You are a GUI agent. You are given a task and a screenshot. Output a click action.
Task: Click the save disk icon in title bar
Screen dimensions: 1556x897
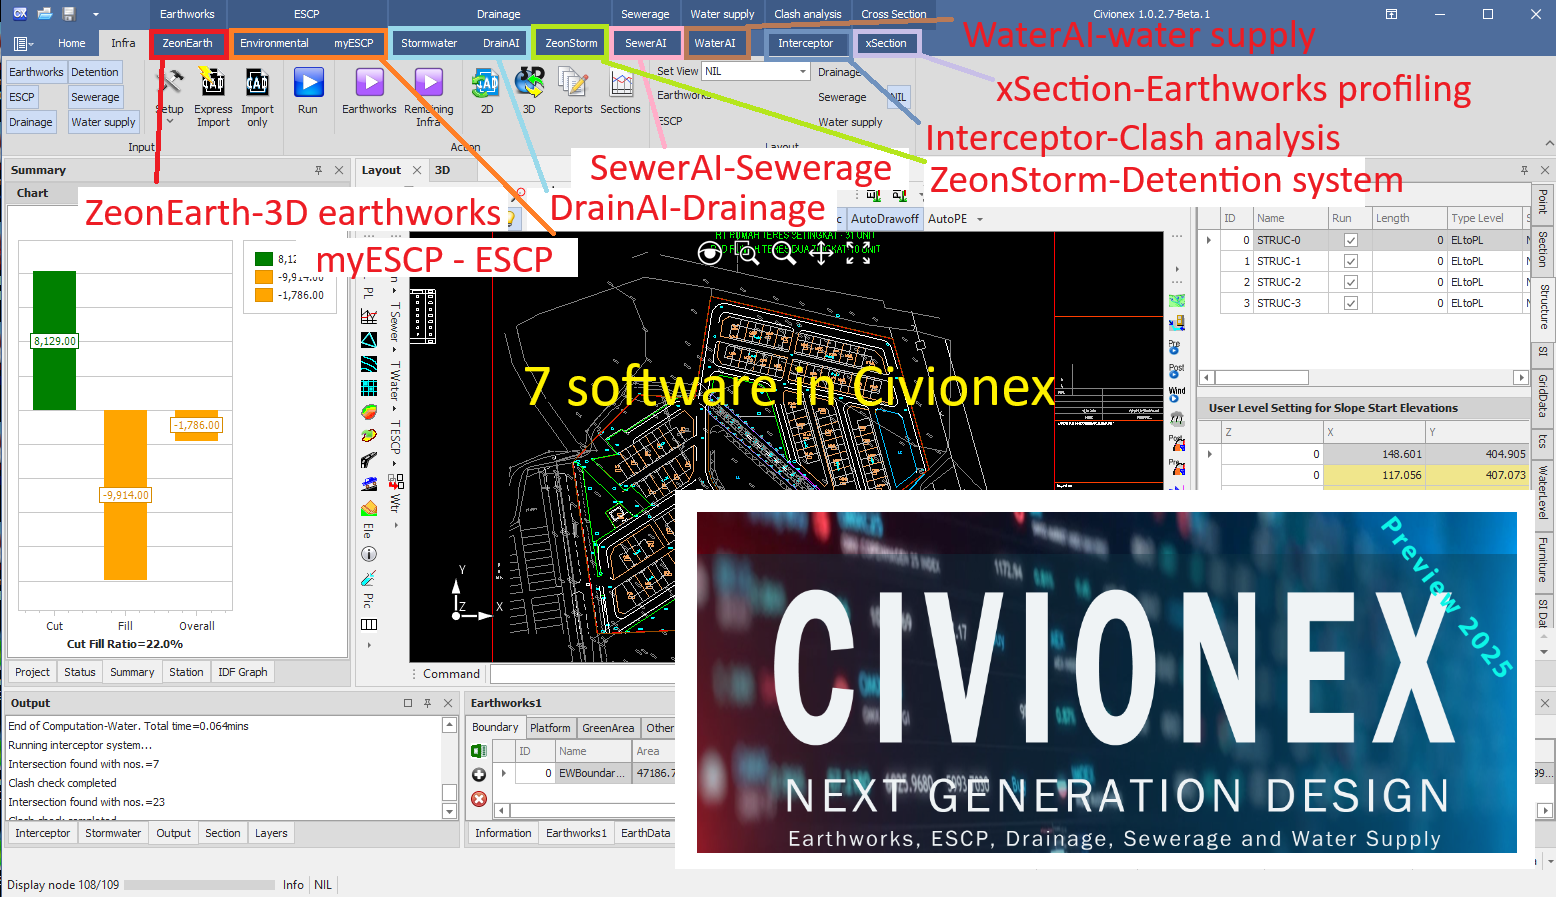pyautogui.click(x=69, y=14)
